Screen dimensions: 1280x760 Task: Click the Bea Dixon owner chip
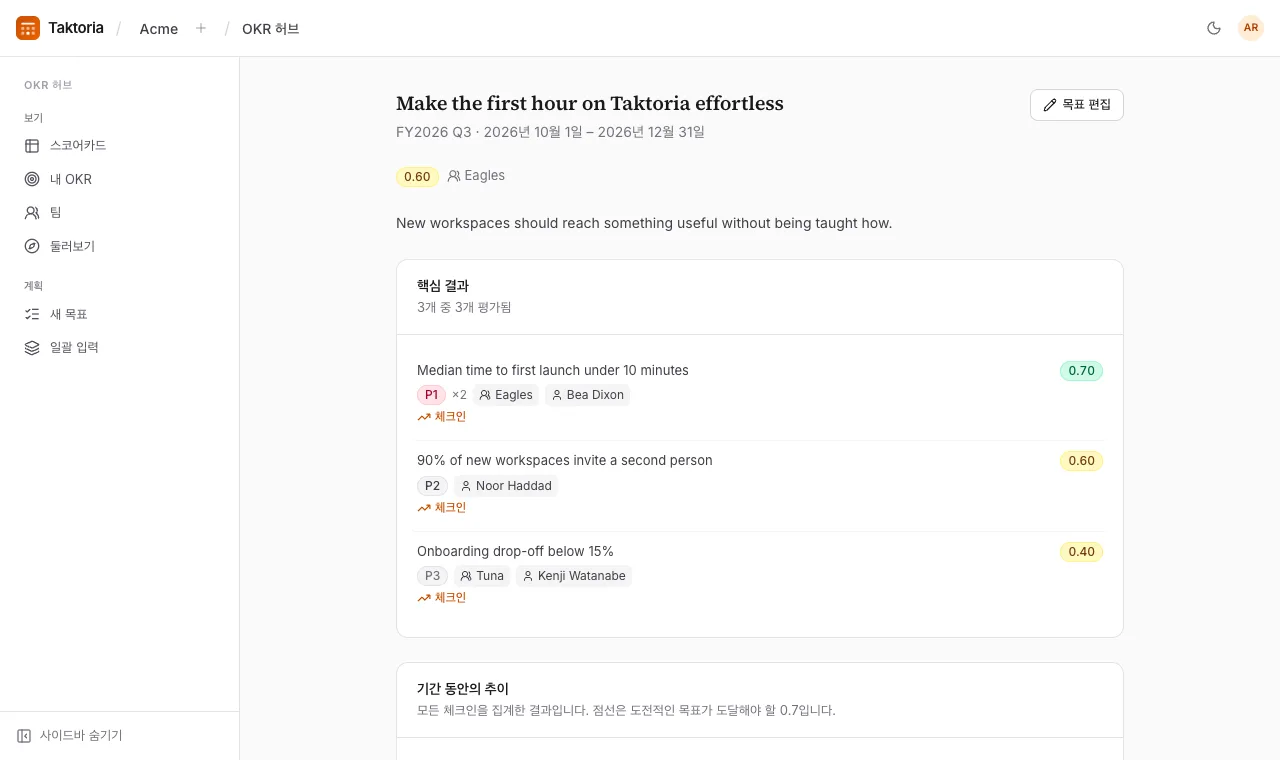click(x=588, y=395)
